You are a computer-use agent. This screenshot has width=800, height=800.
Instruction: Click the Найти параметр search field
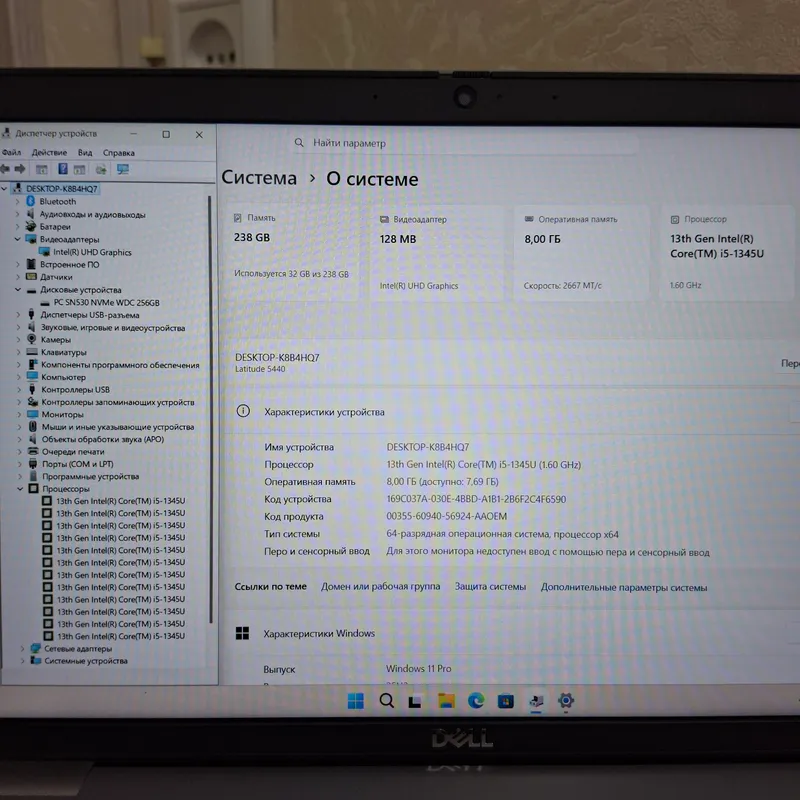[464, 143]
